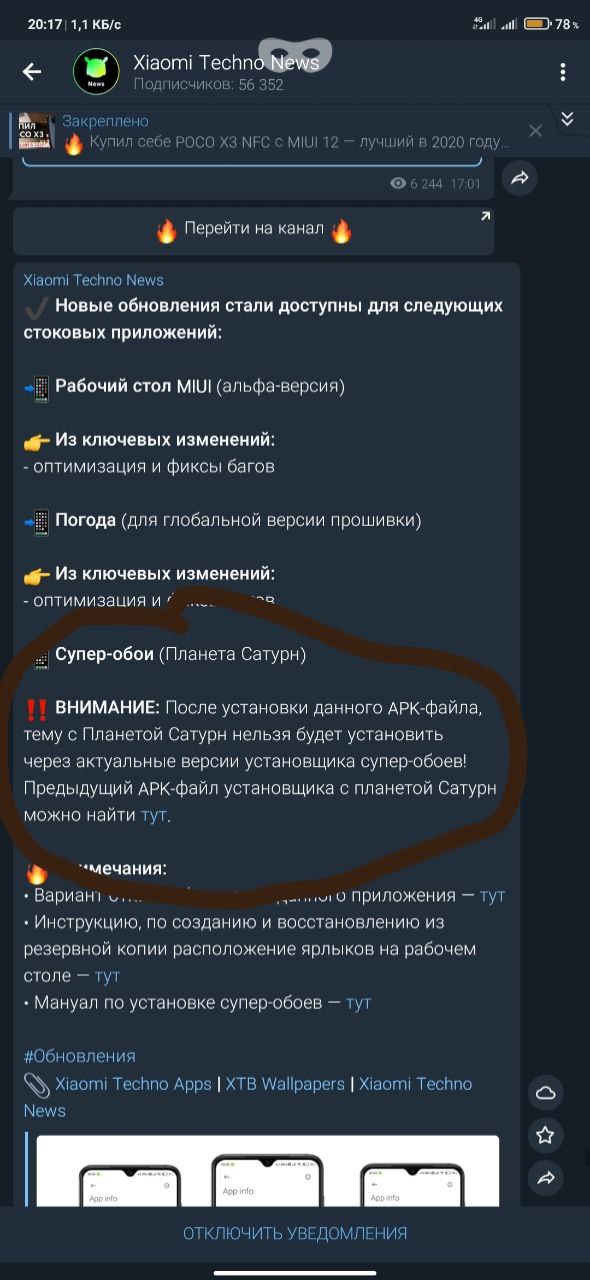Forward the post viewed 6 244 times
Viewport: 590px width, 1280px height.
coord(520,178)
